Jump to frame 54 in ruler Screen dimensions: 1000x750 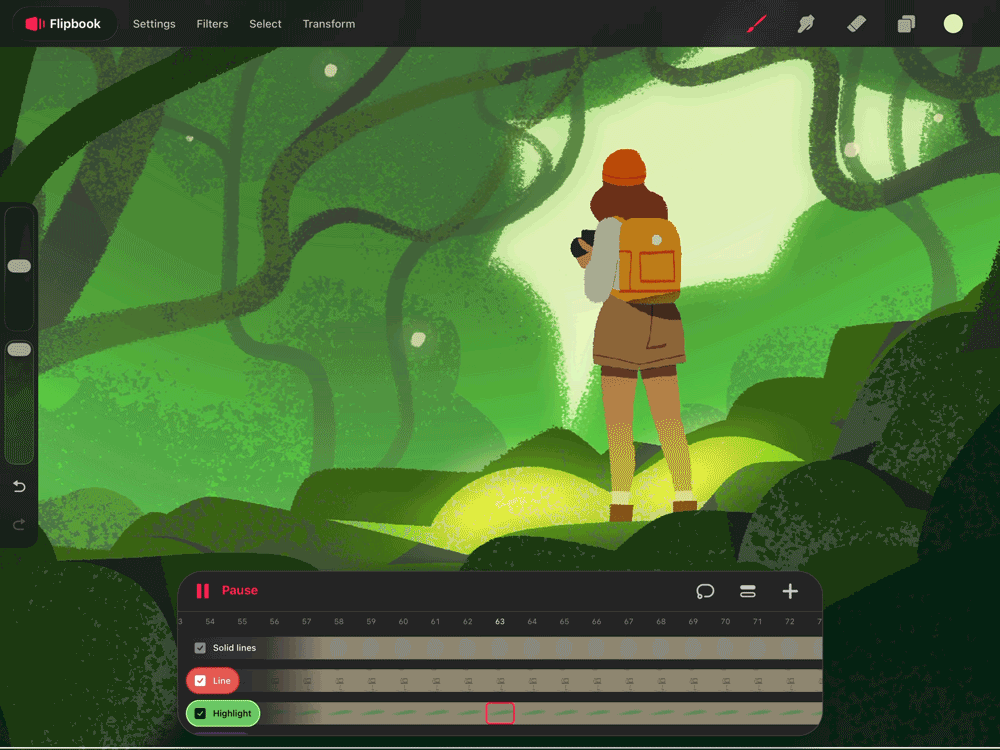pyautogui.click(x=210, y=621)
